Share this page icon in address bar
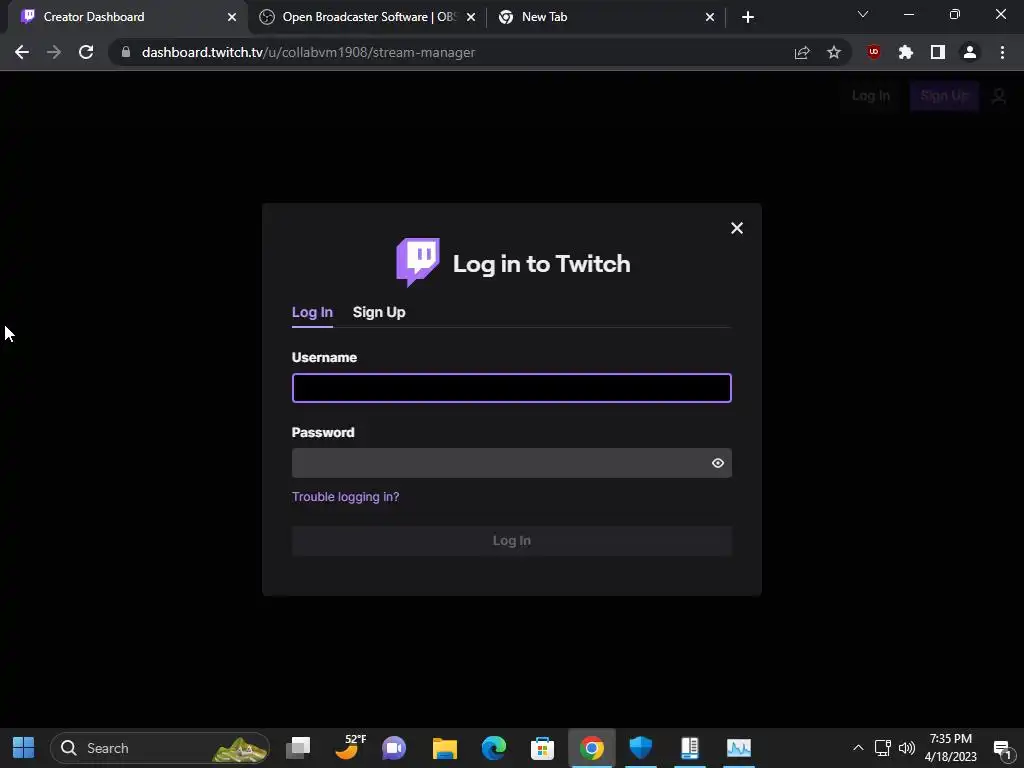1024x768 pixels. coord(802,52)
